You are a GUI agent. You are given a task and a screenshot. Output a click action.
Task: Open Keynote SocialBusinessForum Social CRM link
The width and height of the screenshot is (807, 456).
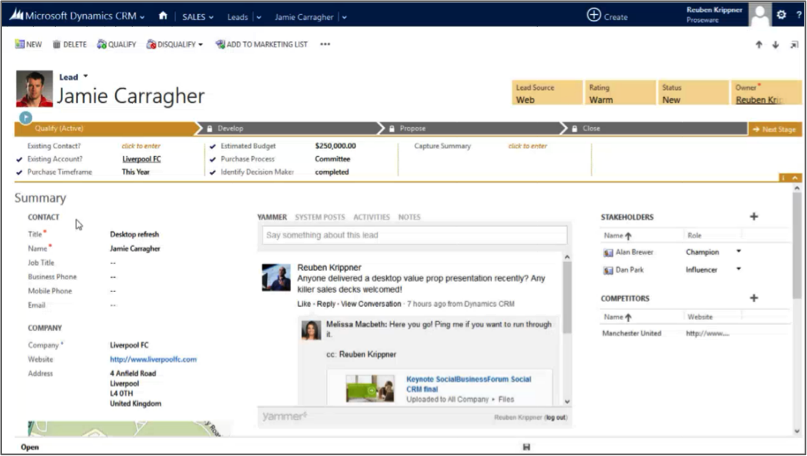pos(468,384)
